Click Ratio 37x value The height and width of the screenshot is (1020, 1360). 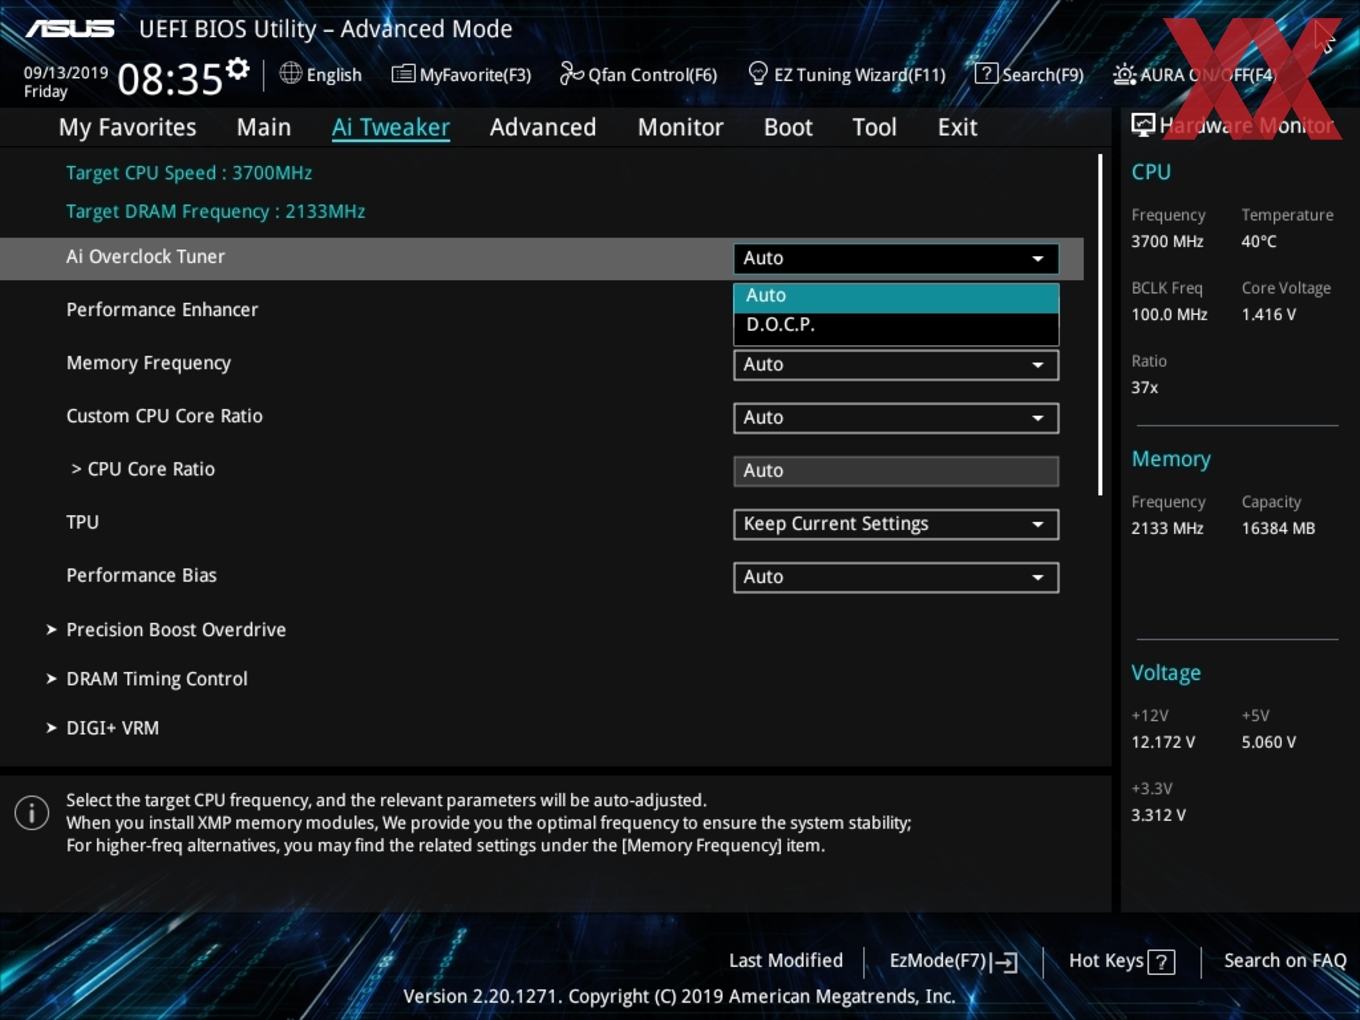[1144, 388]
